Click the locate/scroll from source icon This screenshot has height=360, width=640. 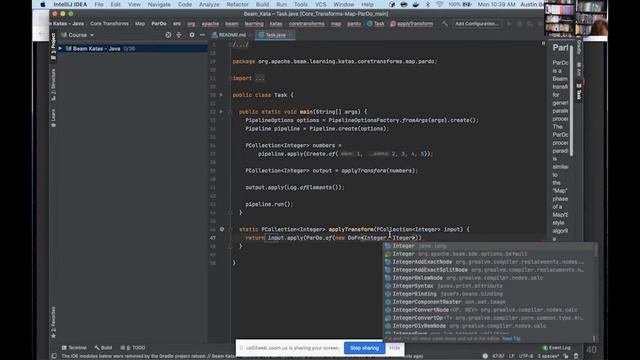click(x=168, y=35)
